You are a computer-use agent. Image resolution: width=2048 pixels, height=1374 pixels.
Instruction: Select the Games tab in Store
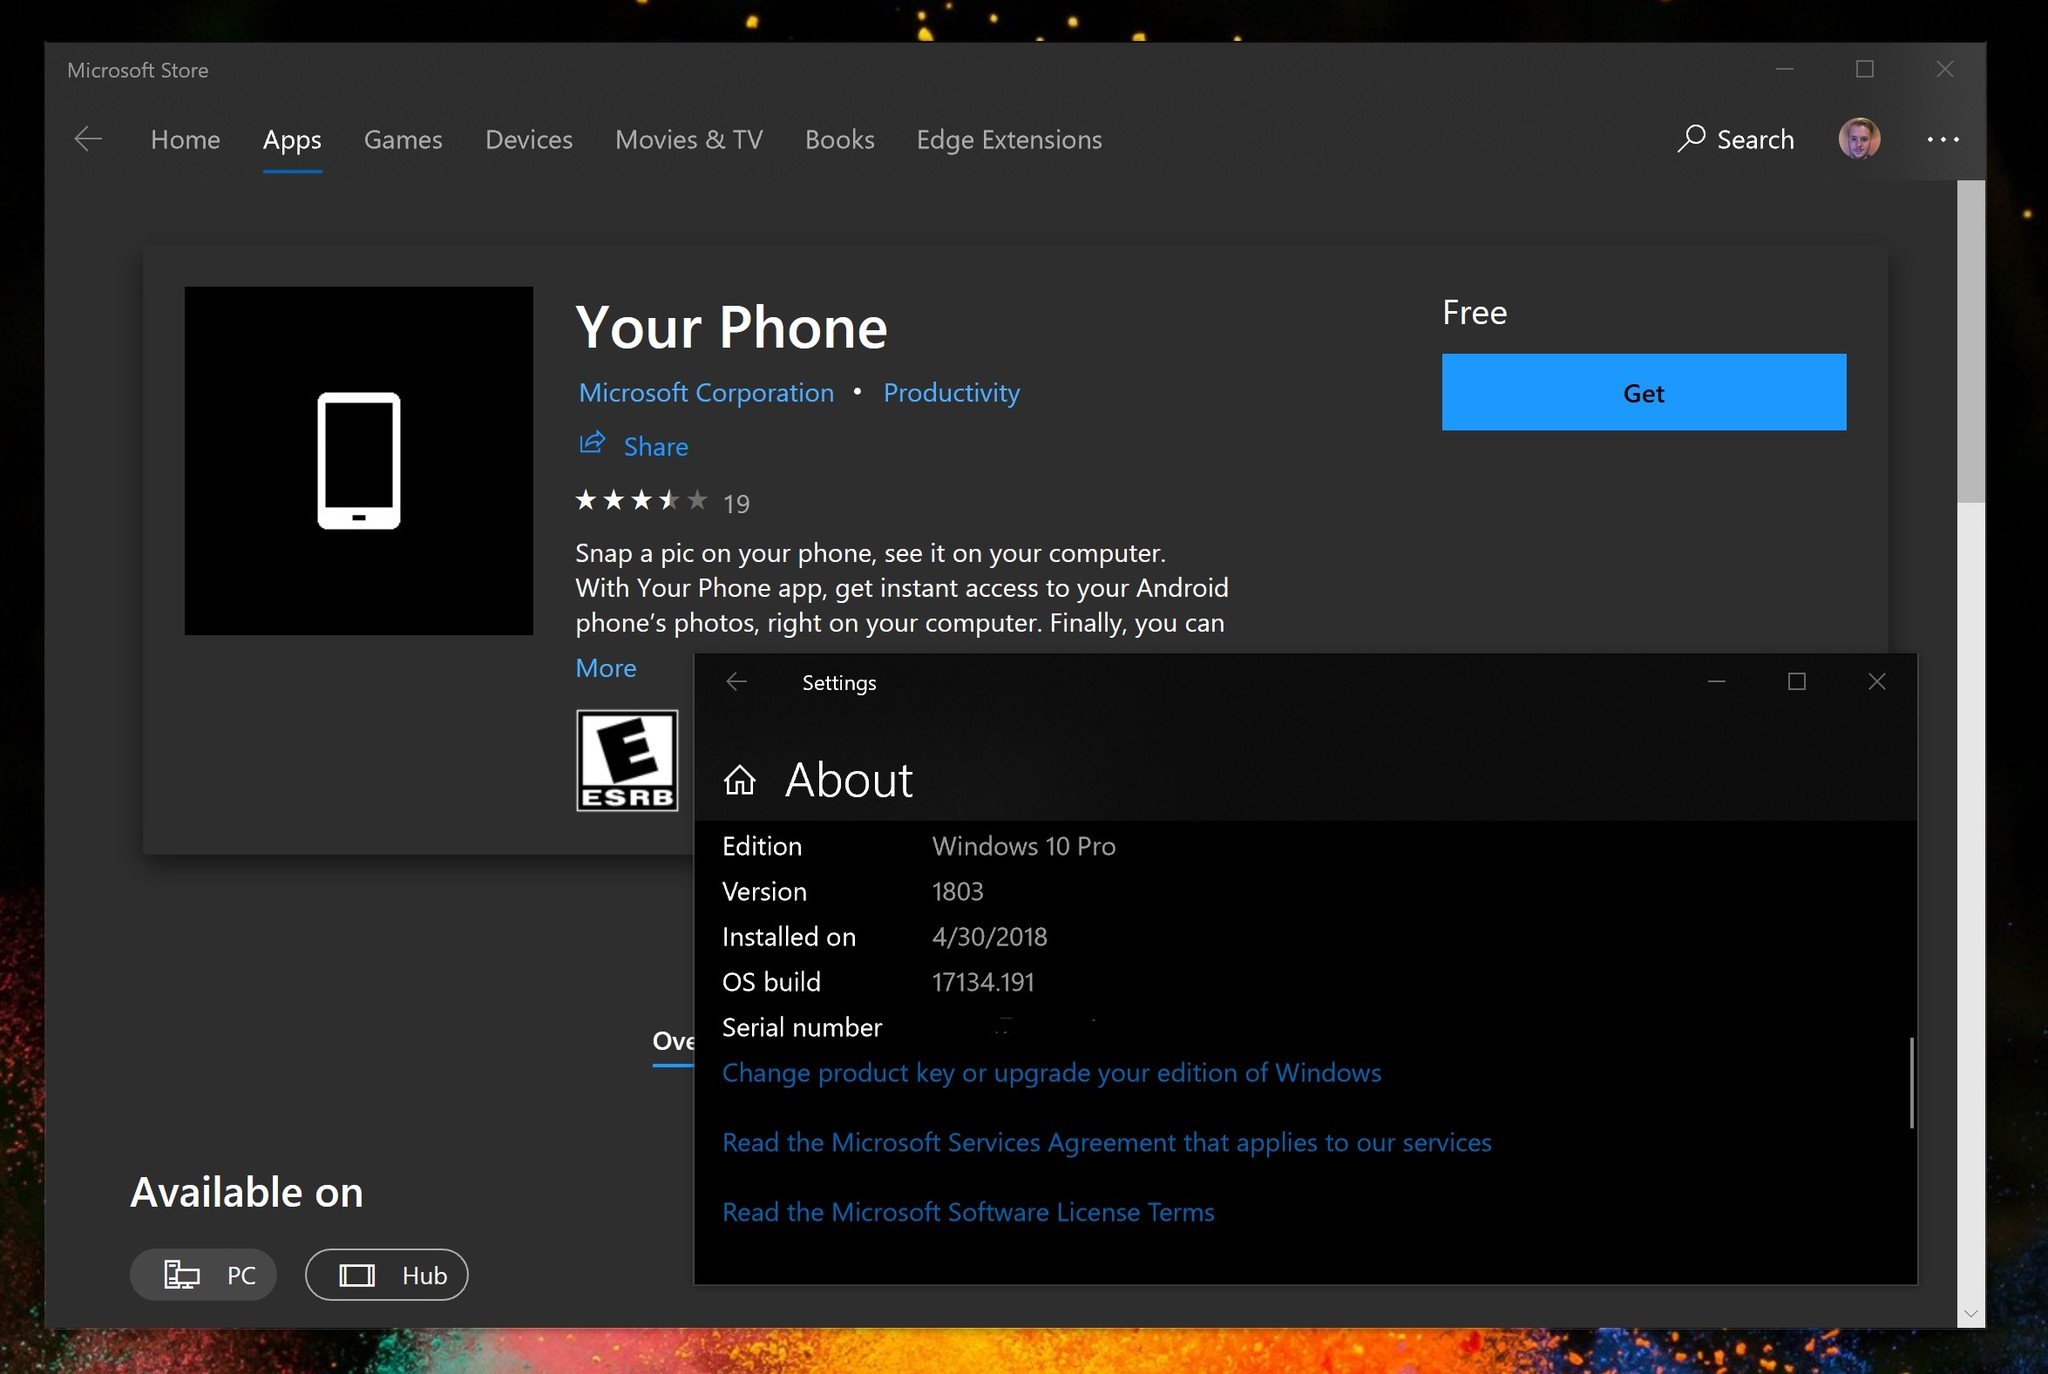403,140
